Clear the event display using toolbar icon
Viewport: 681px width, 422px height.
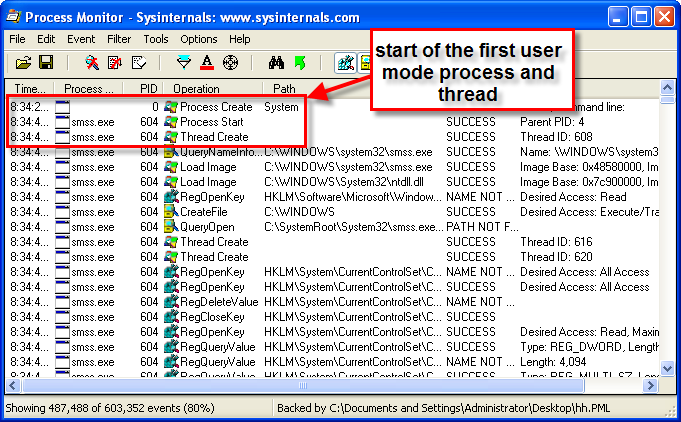tap(137, 63)
